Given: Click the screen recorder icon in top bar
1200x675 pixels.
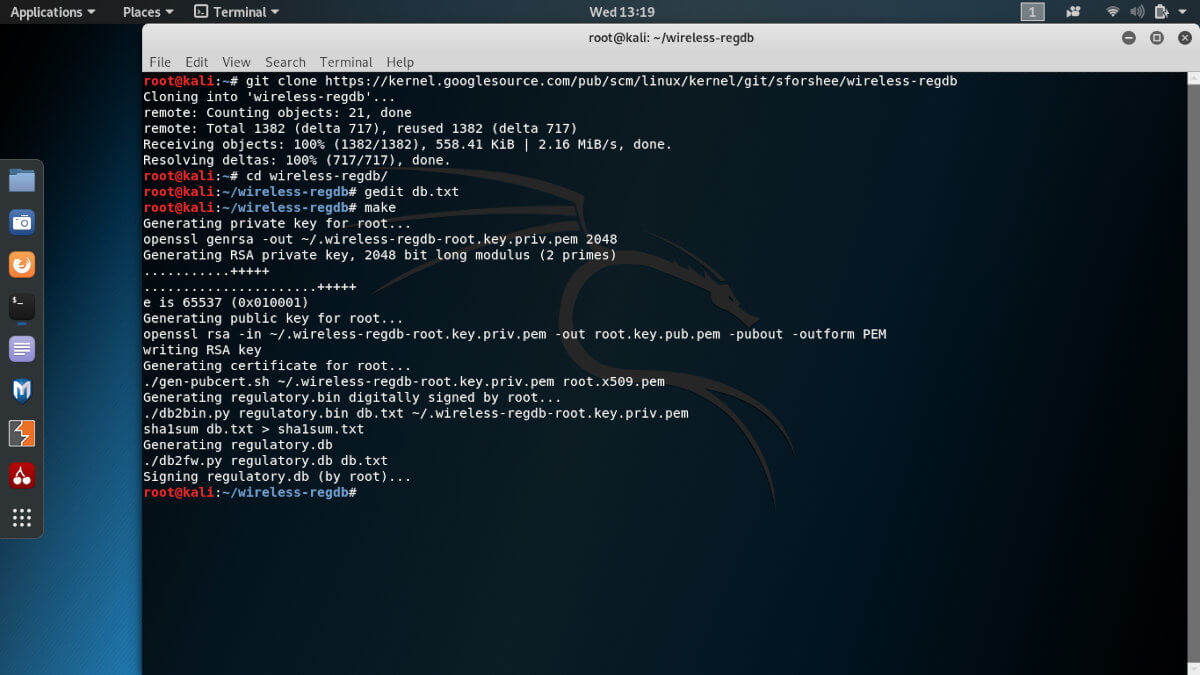Looking at the screenshot, I should point(1074,12).
